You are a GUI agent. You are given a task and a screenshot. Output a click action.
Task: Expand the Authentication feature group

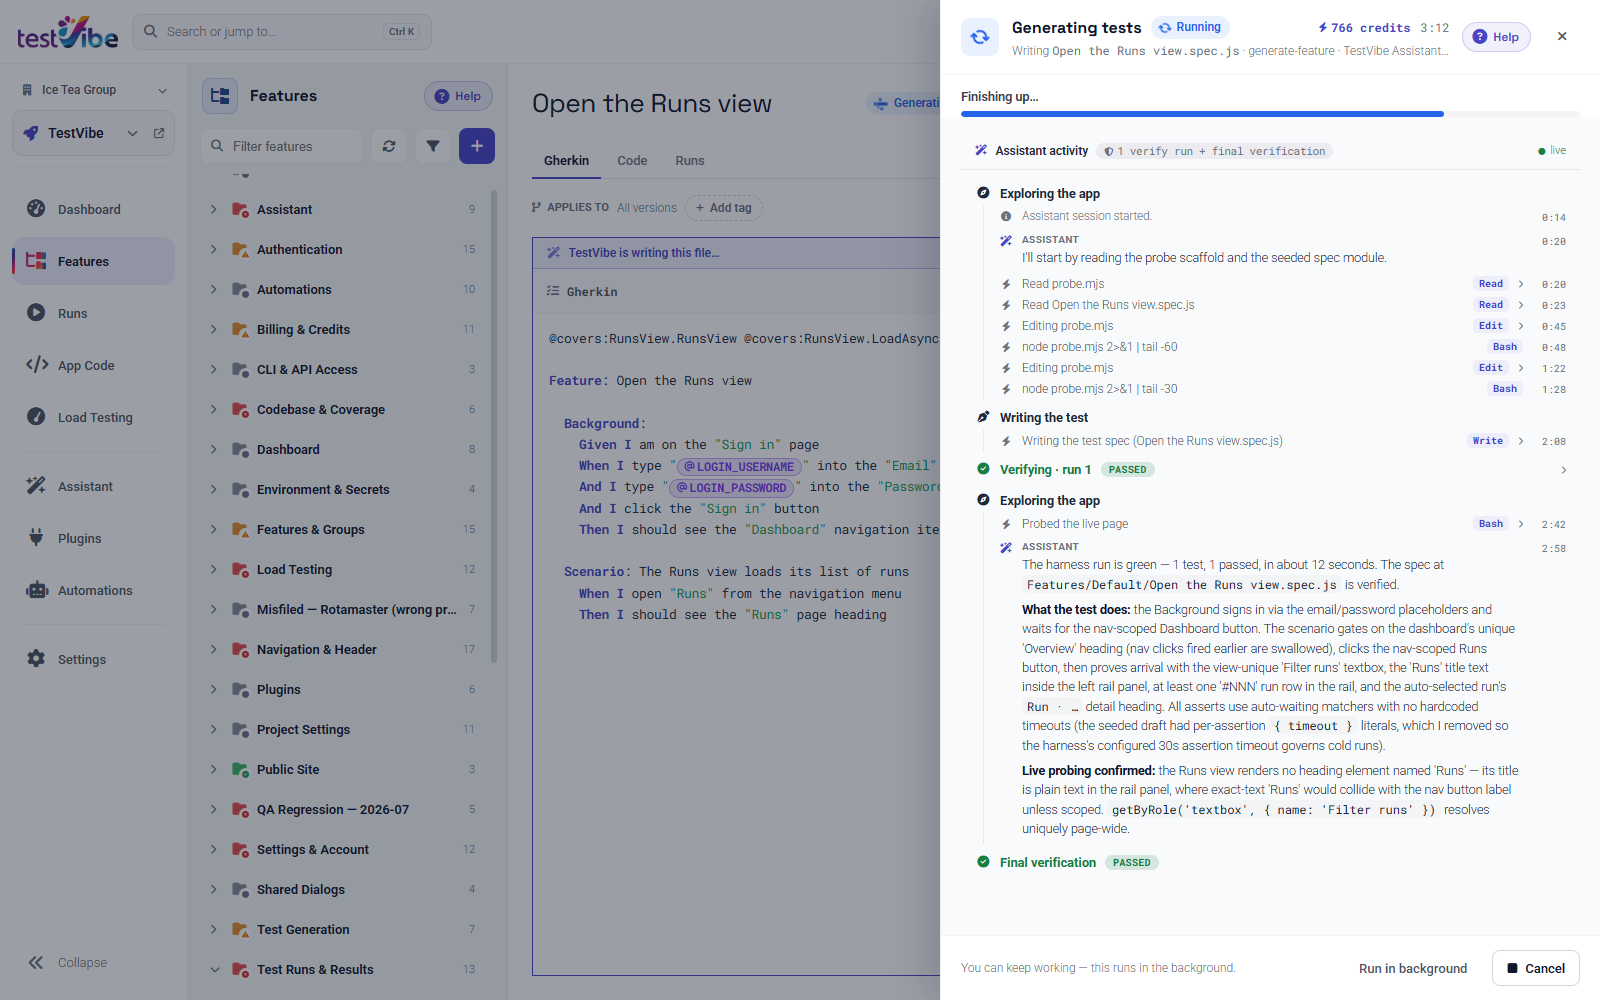(x=213, y=249)
